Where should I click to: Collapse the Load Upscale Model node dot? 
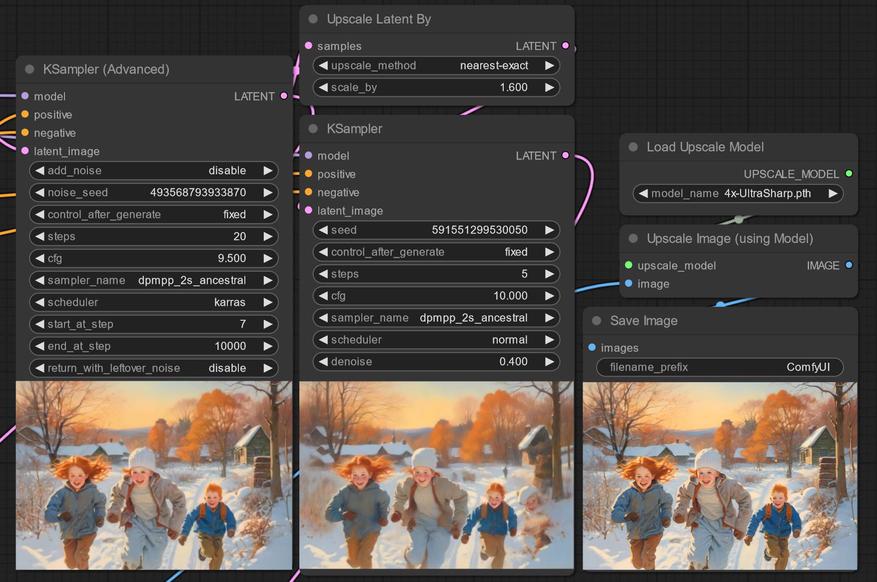tap(633, 147)
